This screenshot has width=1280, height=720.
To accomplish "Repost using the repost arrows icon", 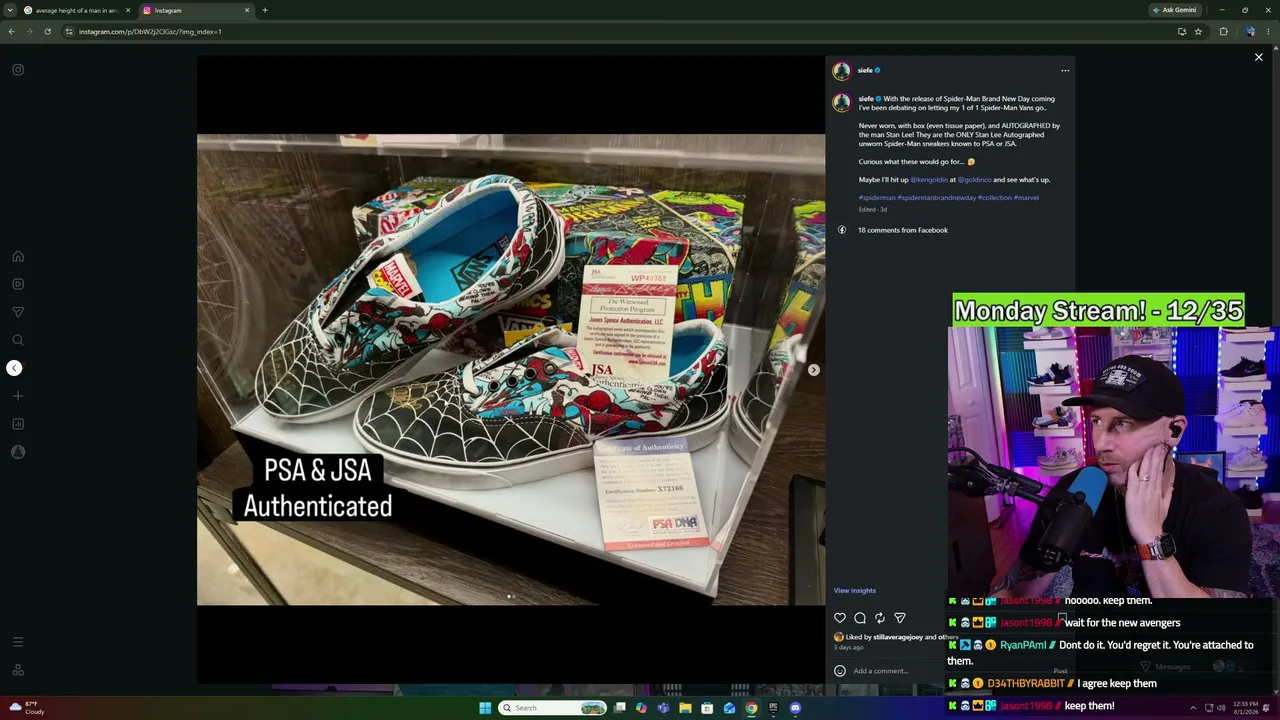I will tap(880, 618).
